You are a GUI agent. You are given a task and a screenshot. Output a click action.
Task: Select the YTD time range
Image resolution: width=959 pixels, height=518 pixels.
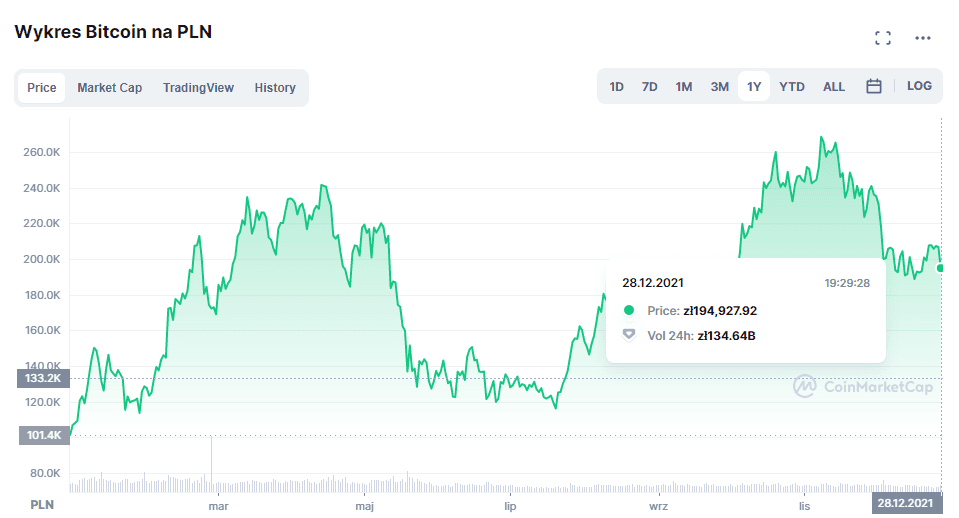792,87
